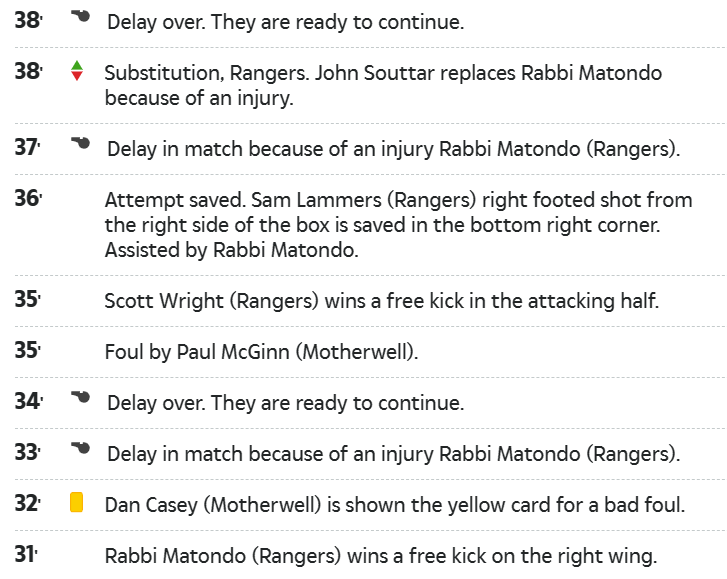Click Foul by Paul McGinn entry
The height and width of the screenshot is (579, 727).
261,352
